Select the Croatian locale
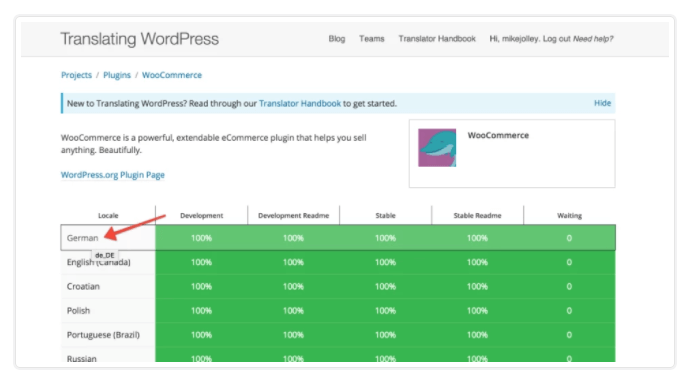693x383 pixels. point(83,286)
